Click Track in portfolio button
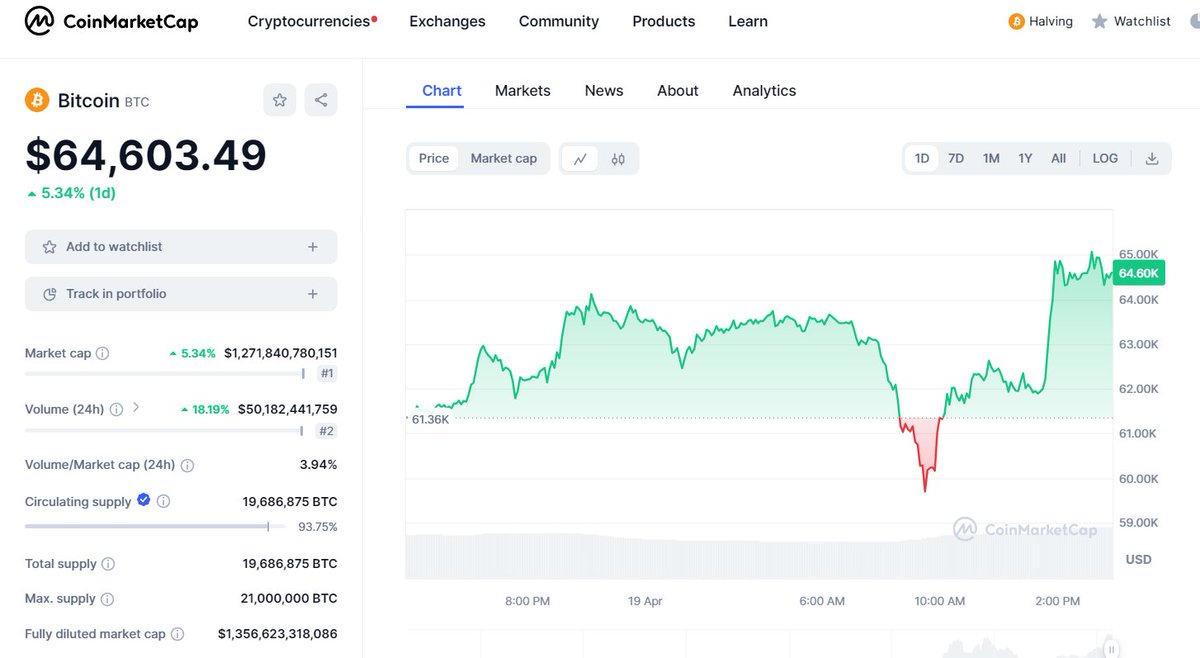Screen dimensions: 1200x658 click(181, 294)
